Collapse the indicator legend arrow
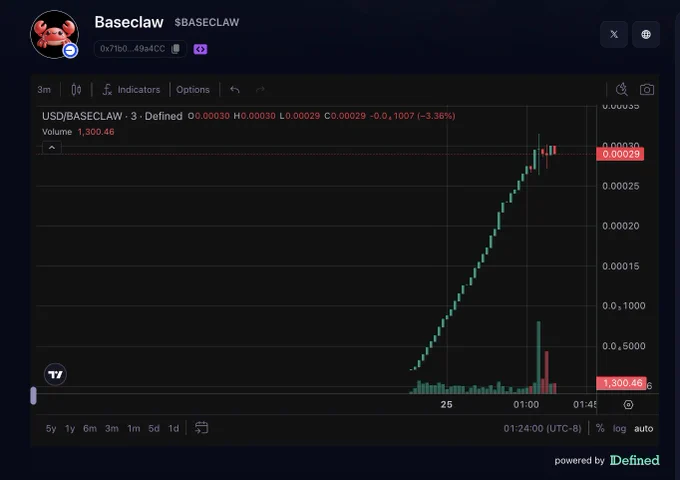The width and height of the screenshot is (680, 480). (52, 147)
